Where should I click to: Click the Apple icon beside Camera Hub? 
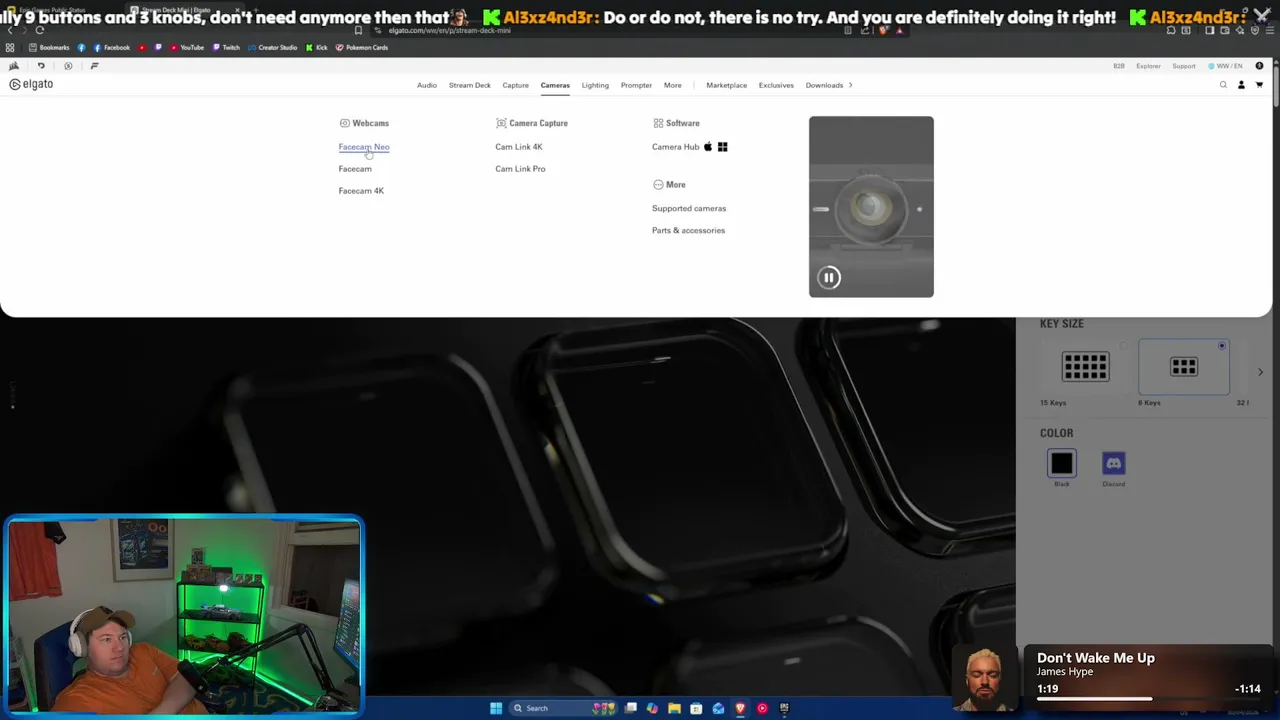click(x=708, y=147)
